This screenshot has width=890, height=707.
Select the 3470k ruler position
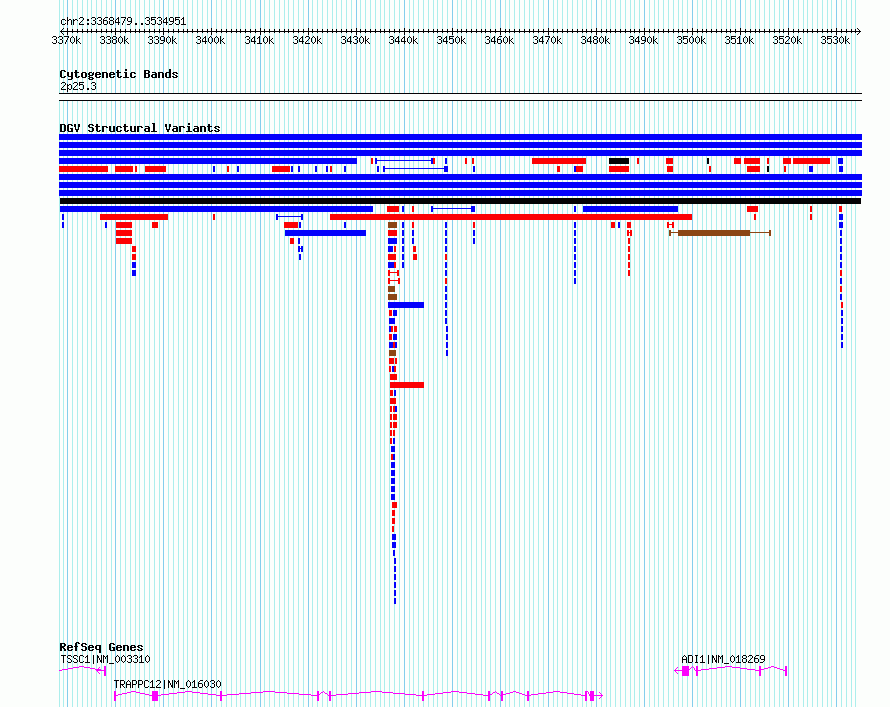tap(547, 40)
